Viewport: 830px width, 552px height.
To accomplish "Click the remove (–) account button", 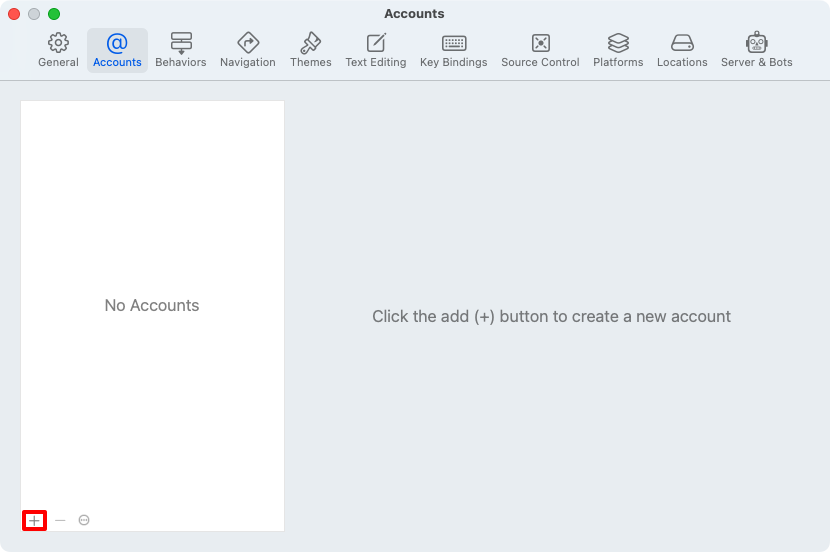I will [x=60, y=520].
